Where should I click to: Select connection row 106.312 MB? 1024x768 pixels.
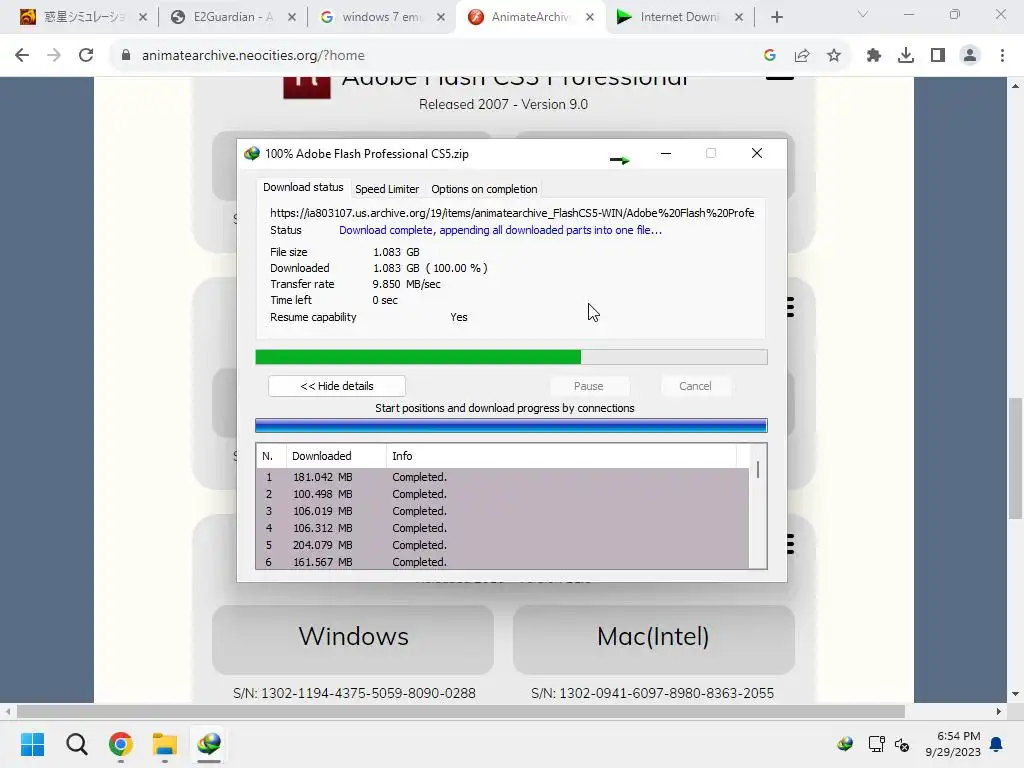(503, 528)
